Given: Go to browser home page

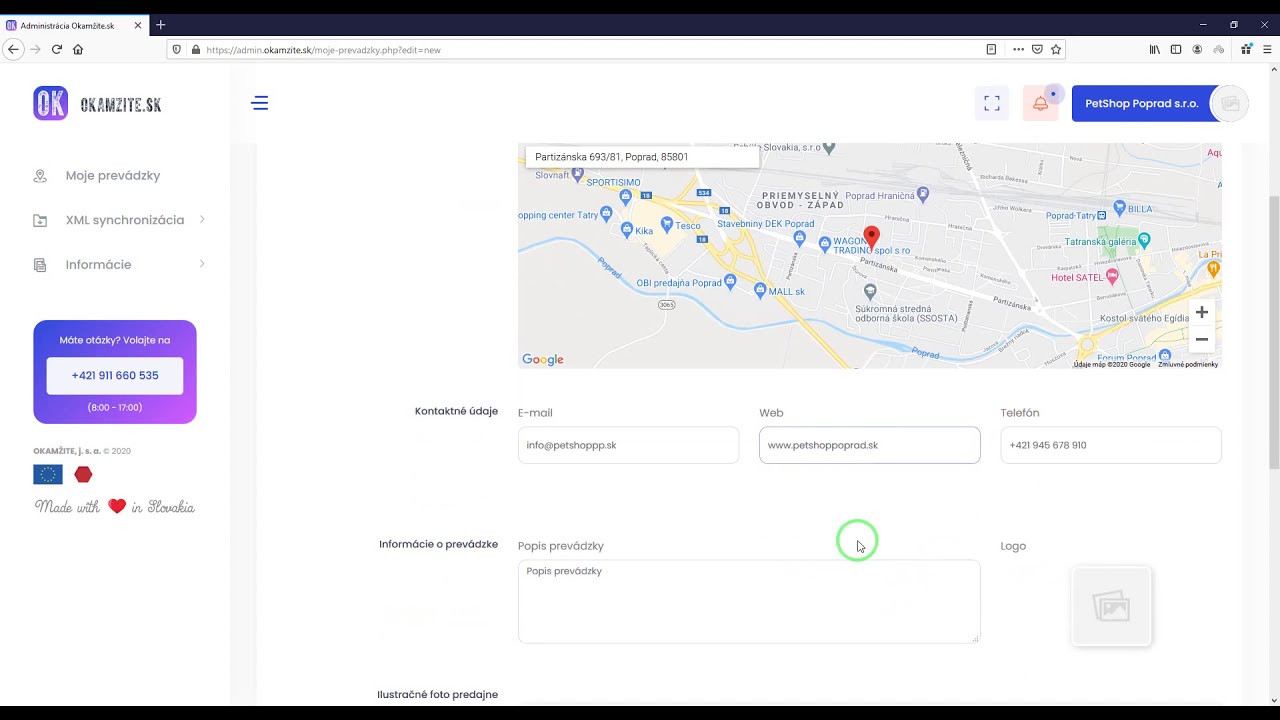Looking at the screenshot, I should pyautogui.click(x=78, y=49).
